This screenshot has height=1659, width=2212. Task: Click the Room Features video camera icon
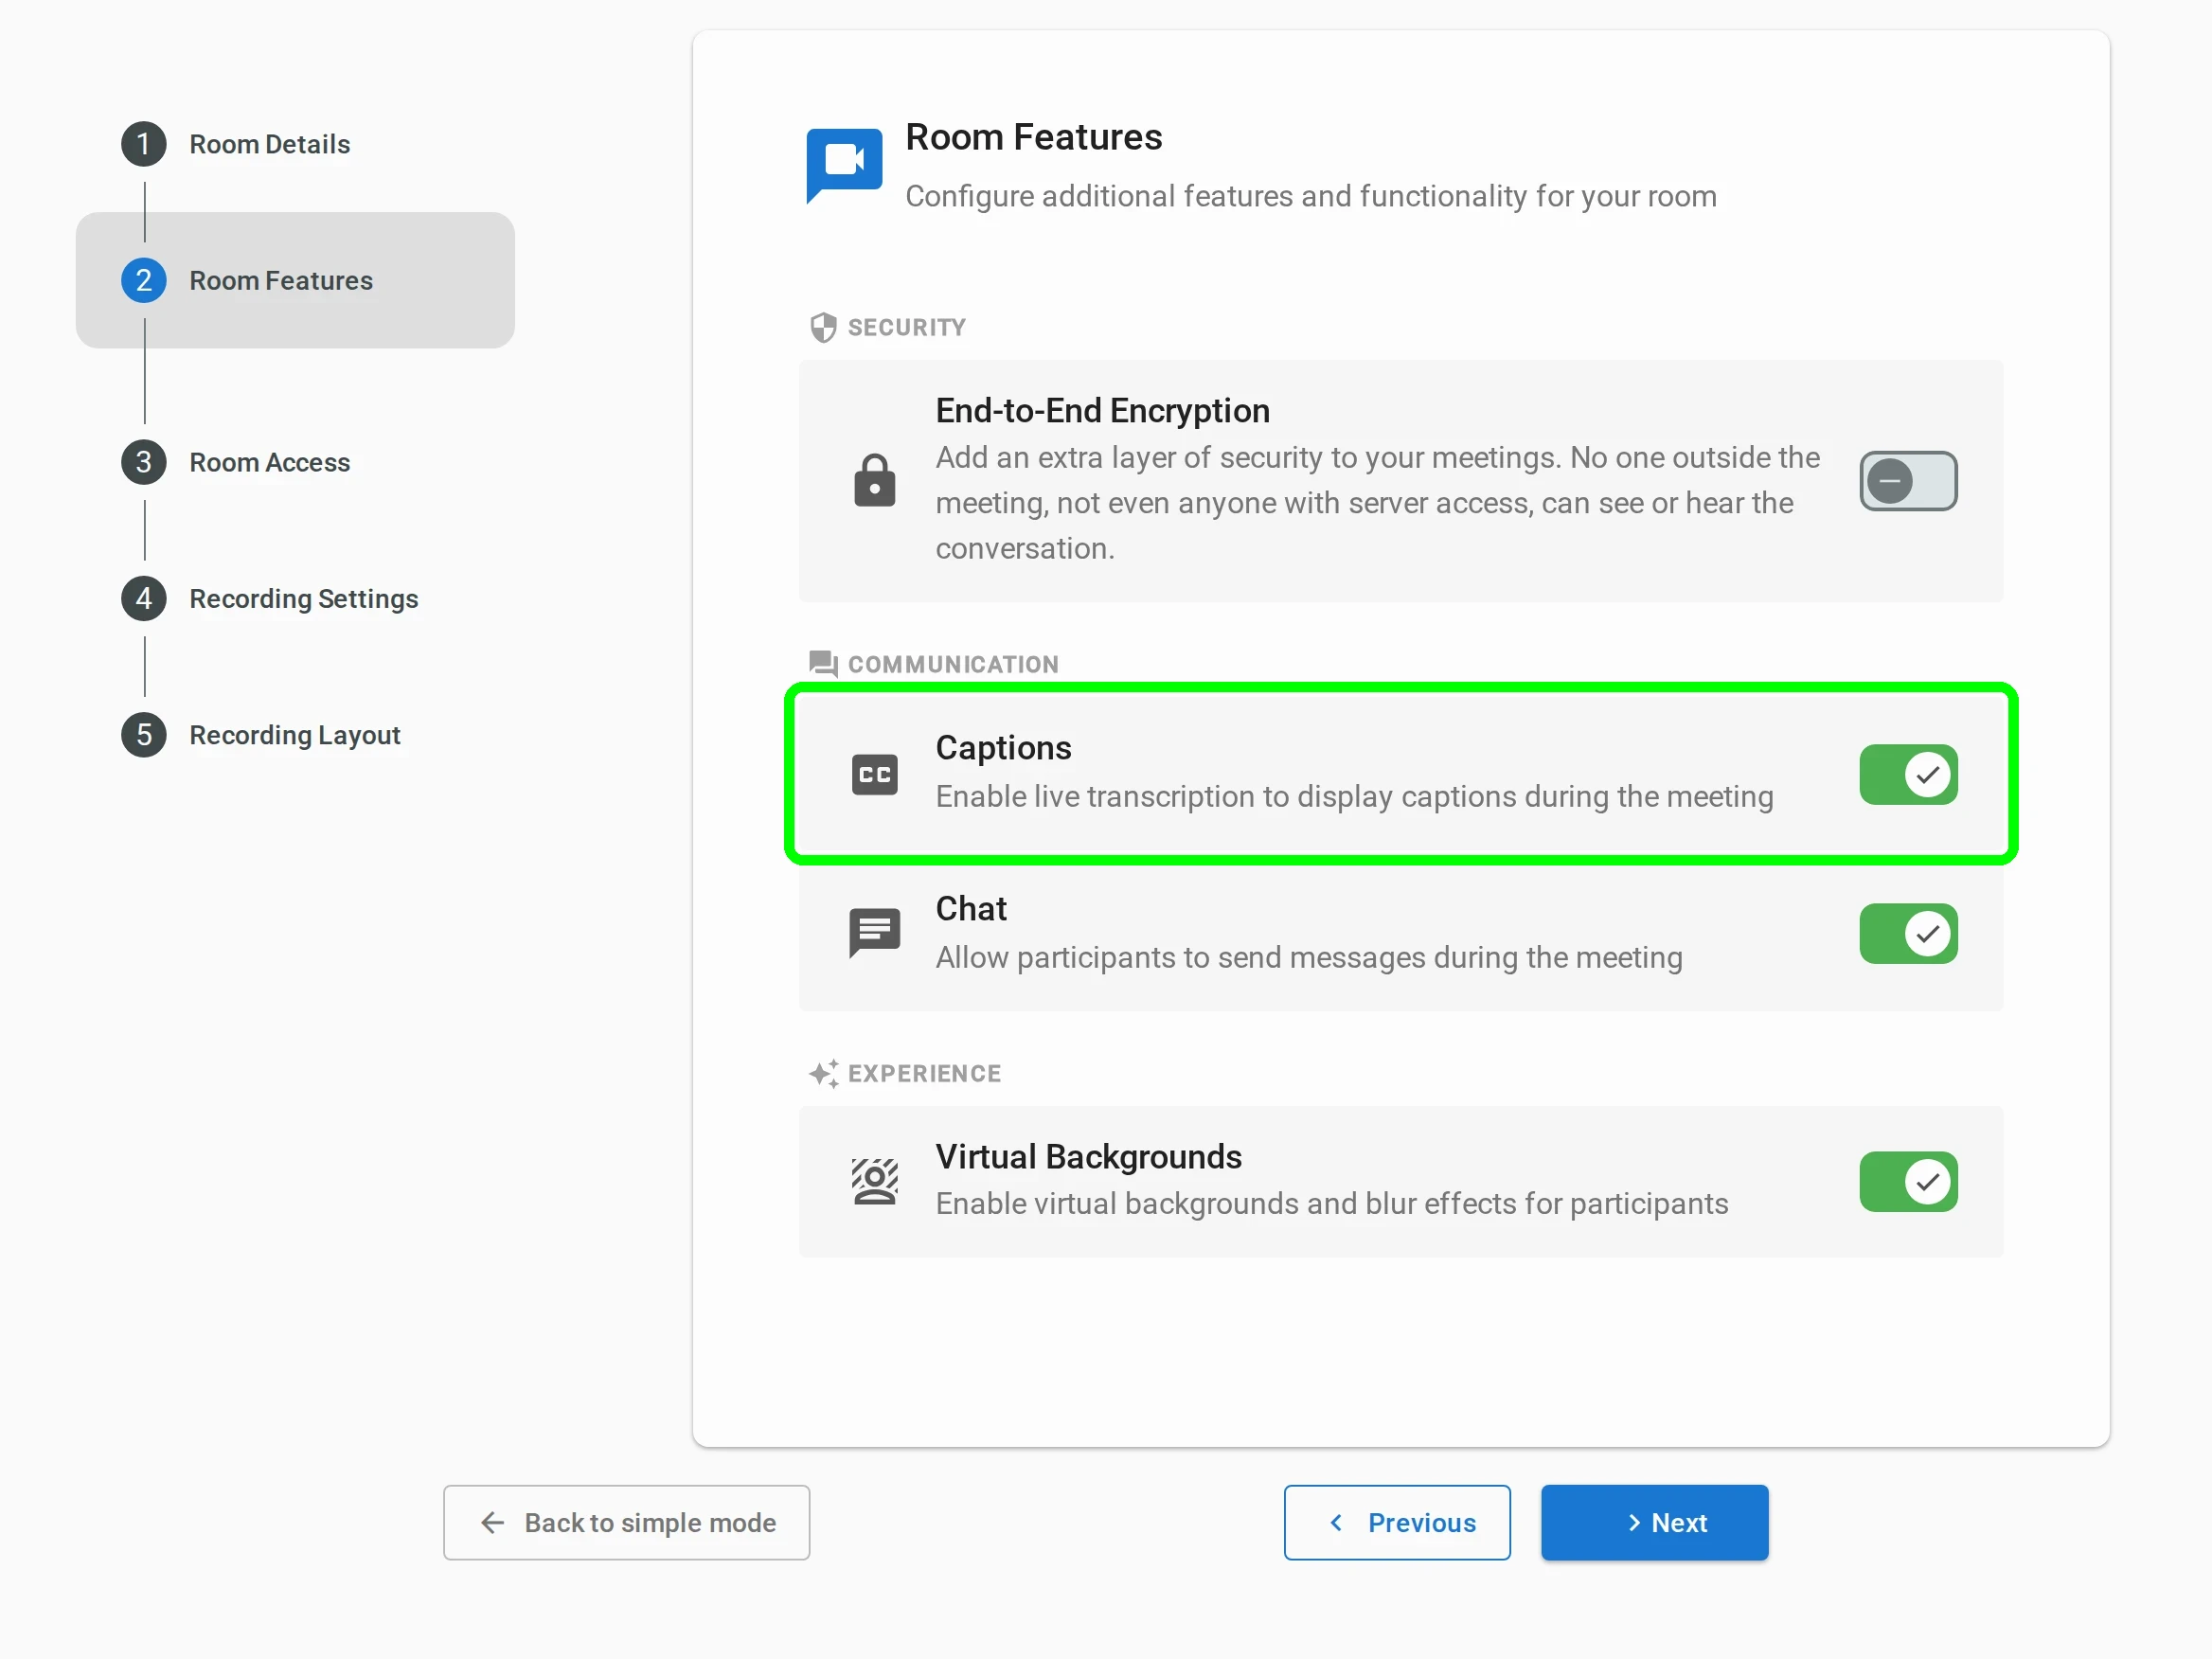tap(844, 165)
